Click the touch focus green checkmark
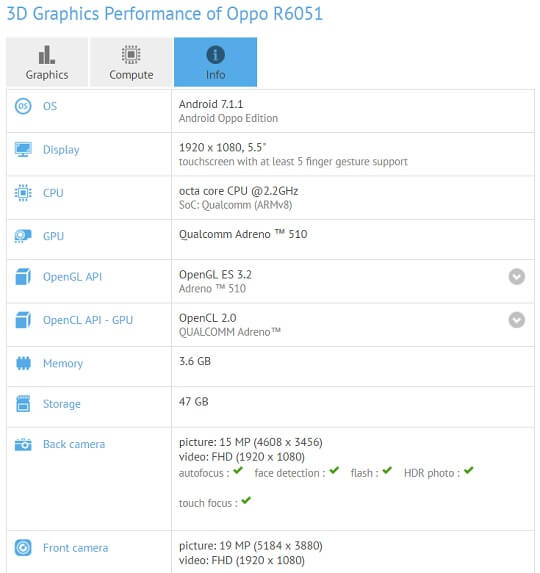This screenshot has height=573, width=540. pyautogui.click(x=246, y=500)
